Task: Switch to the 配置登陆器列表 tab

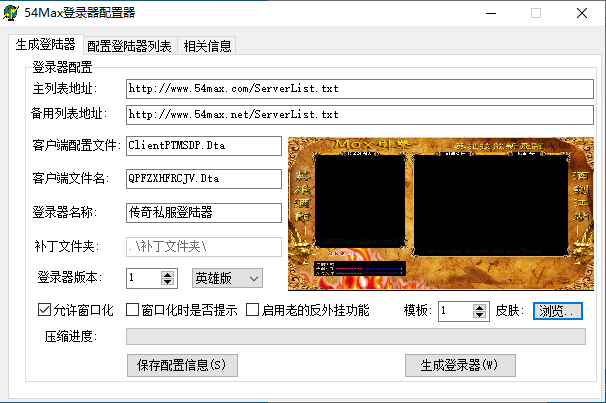Action: click(128, 45)
